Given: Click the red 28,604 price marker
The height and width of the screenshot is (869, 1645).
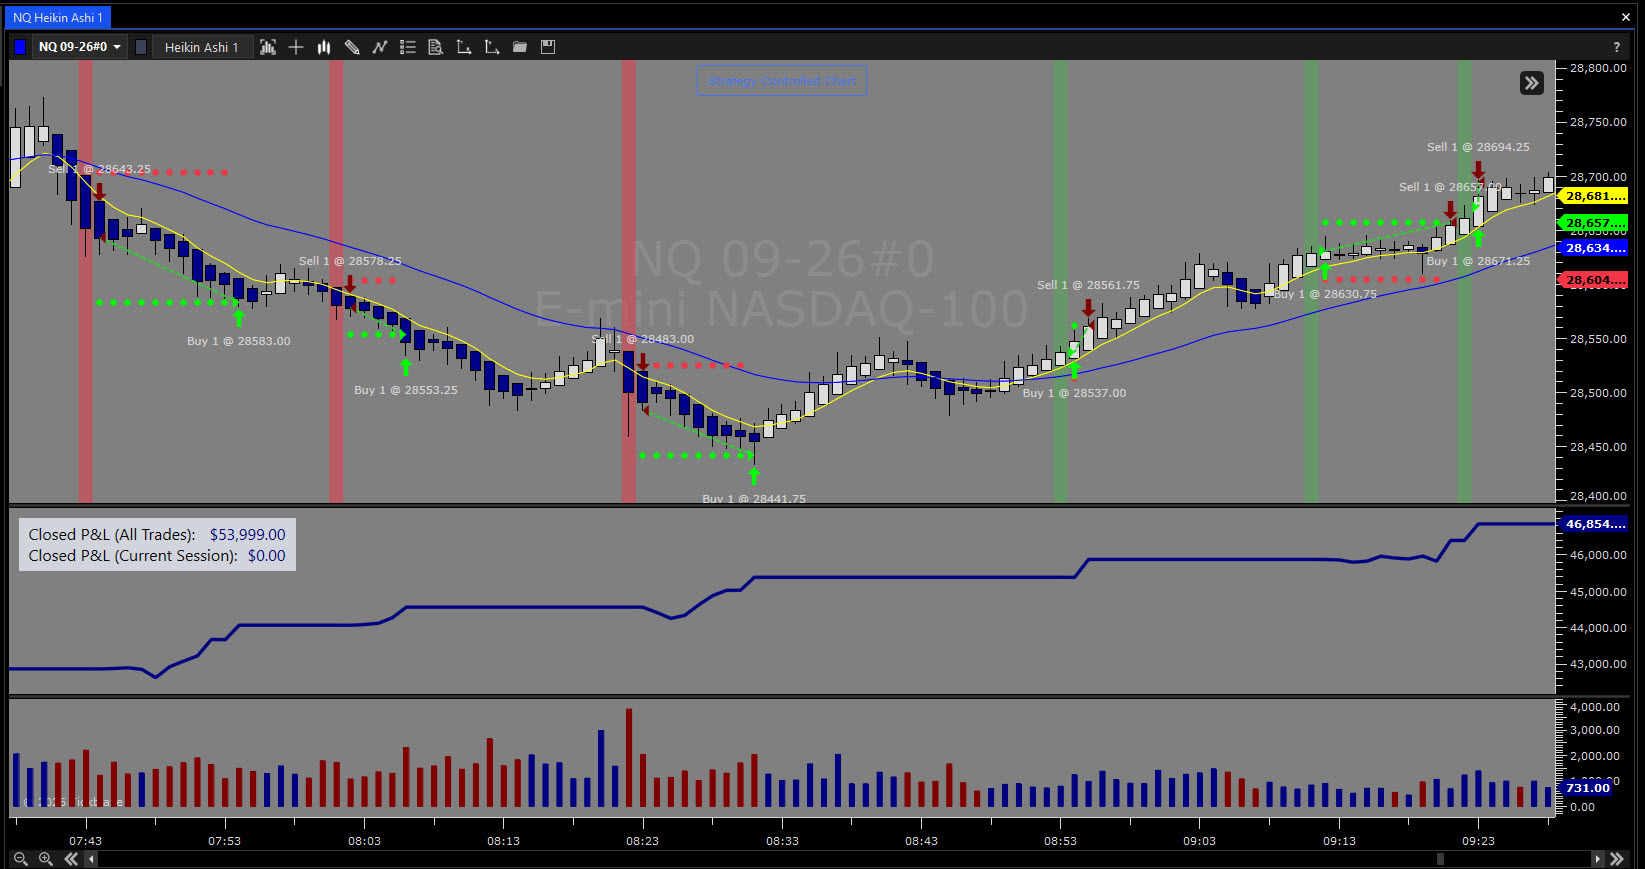Looking at the screenshot, I should click(x=1594, y=280).
